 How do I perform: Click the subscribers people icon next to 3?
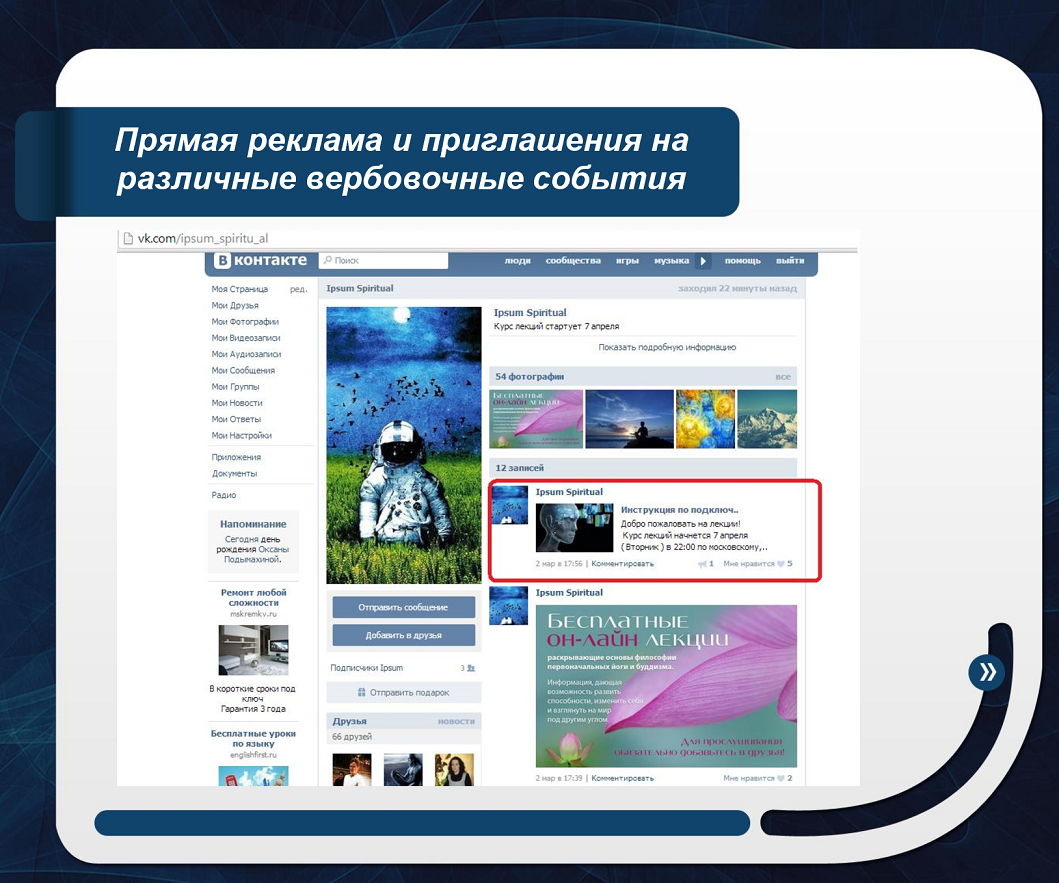[x=471, y=668]
